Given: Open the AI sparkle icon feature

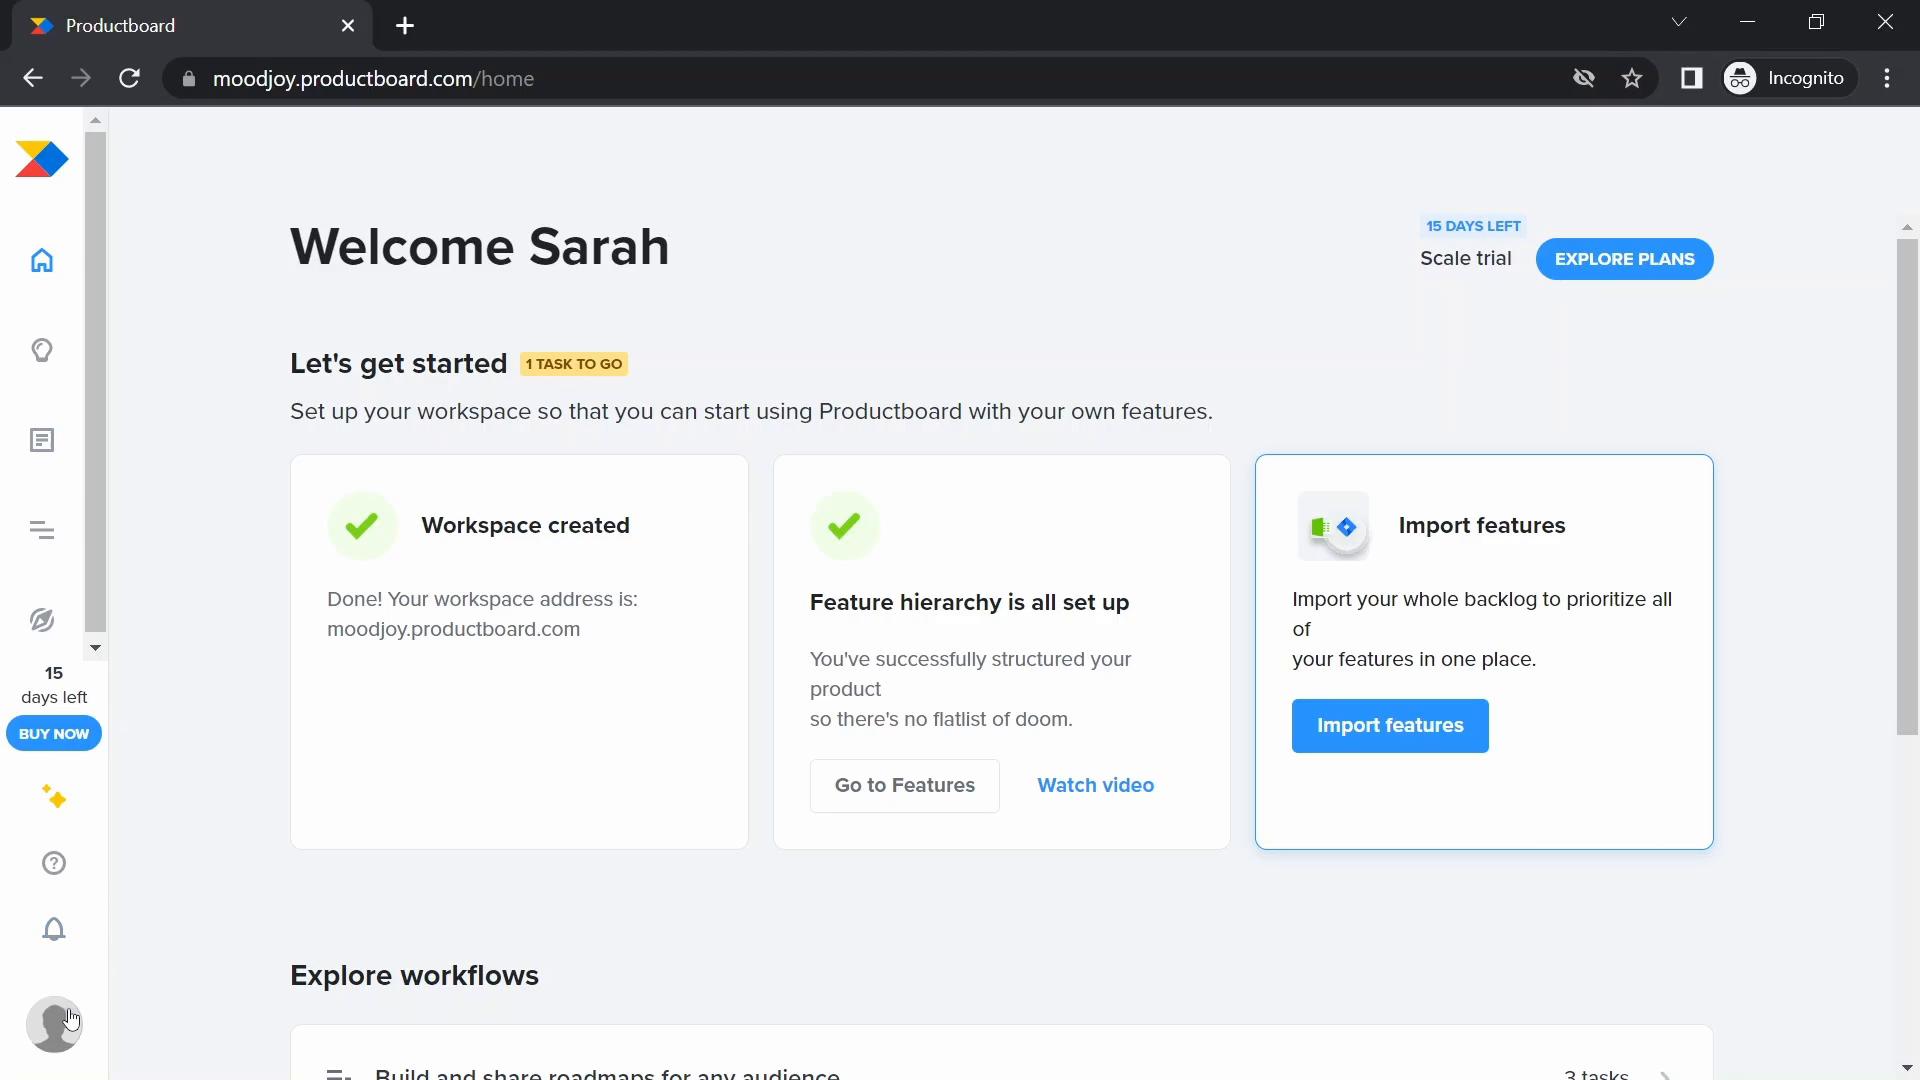Looking at the screenshot, I should [53, 796].
